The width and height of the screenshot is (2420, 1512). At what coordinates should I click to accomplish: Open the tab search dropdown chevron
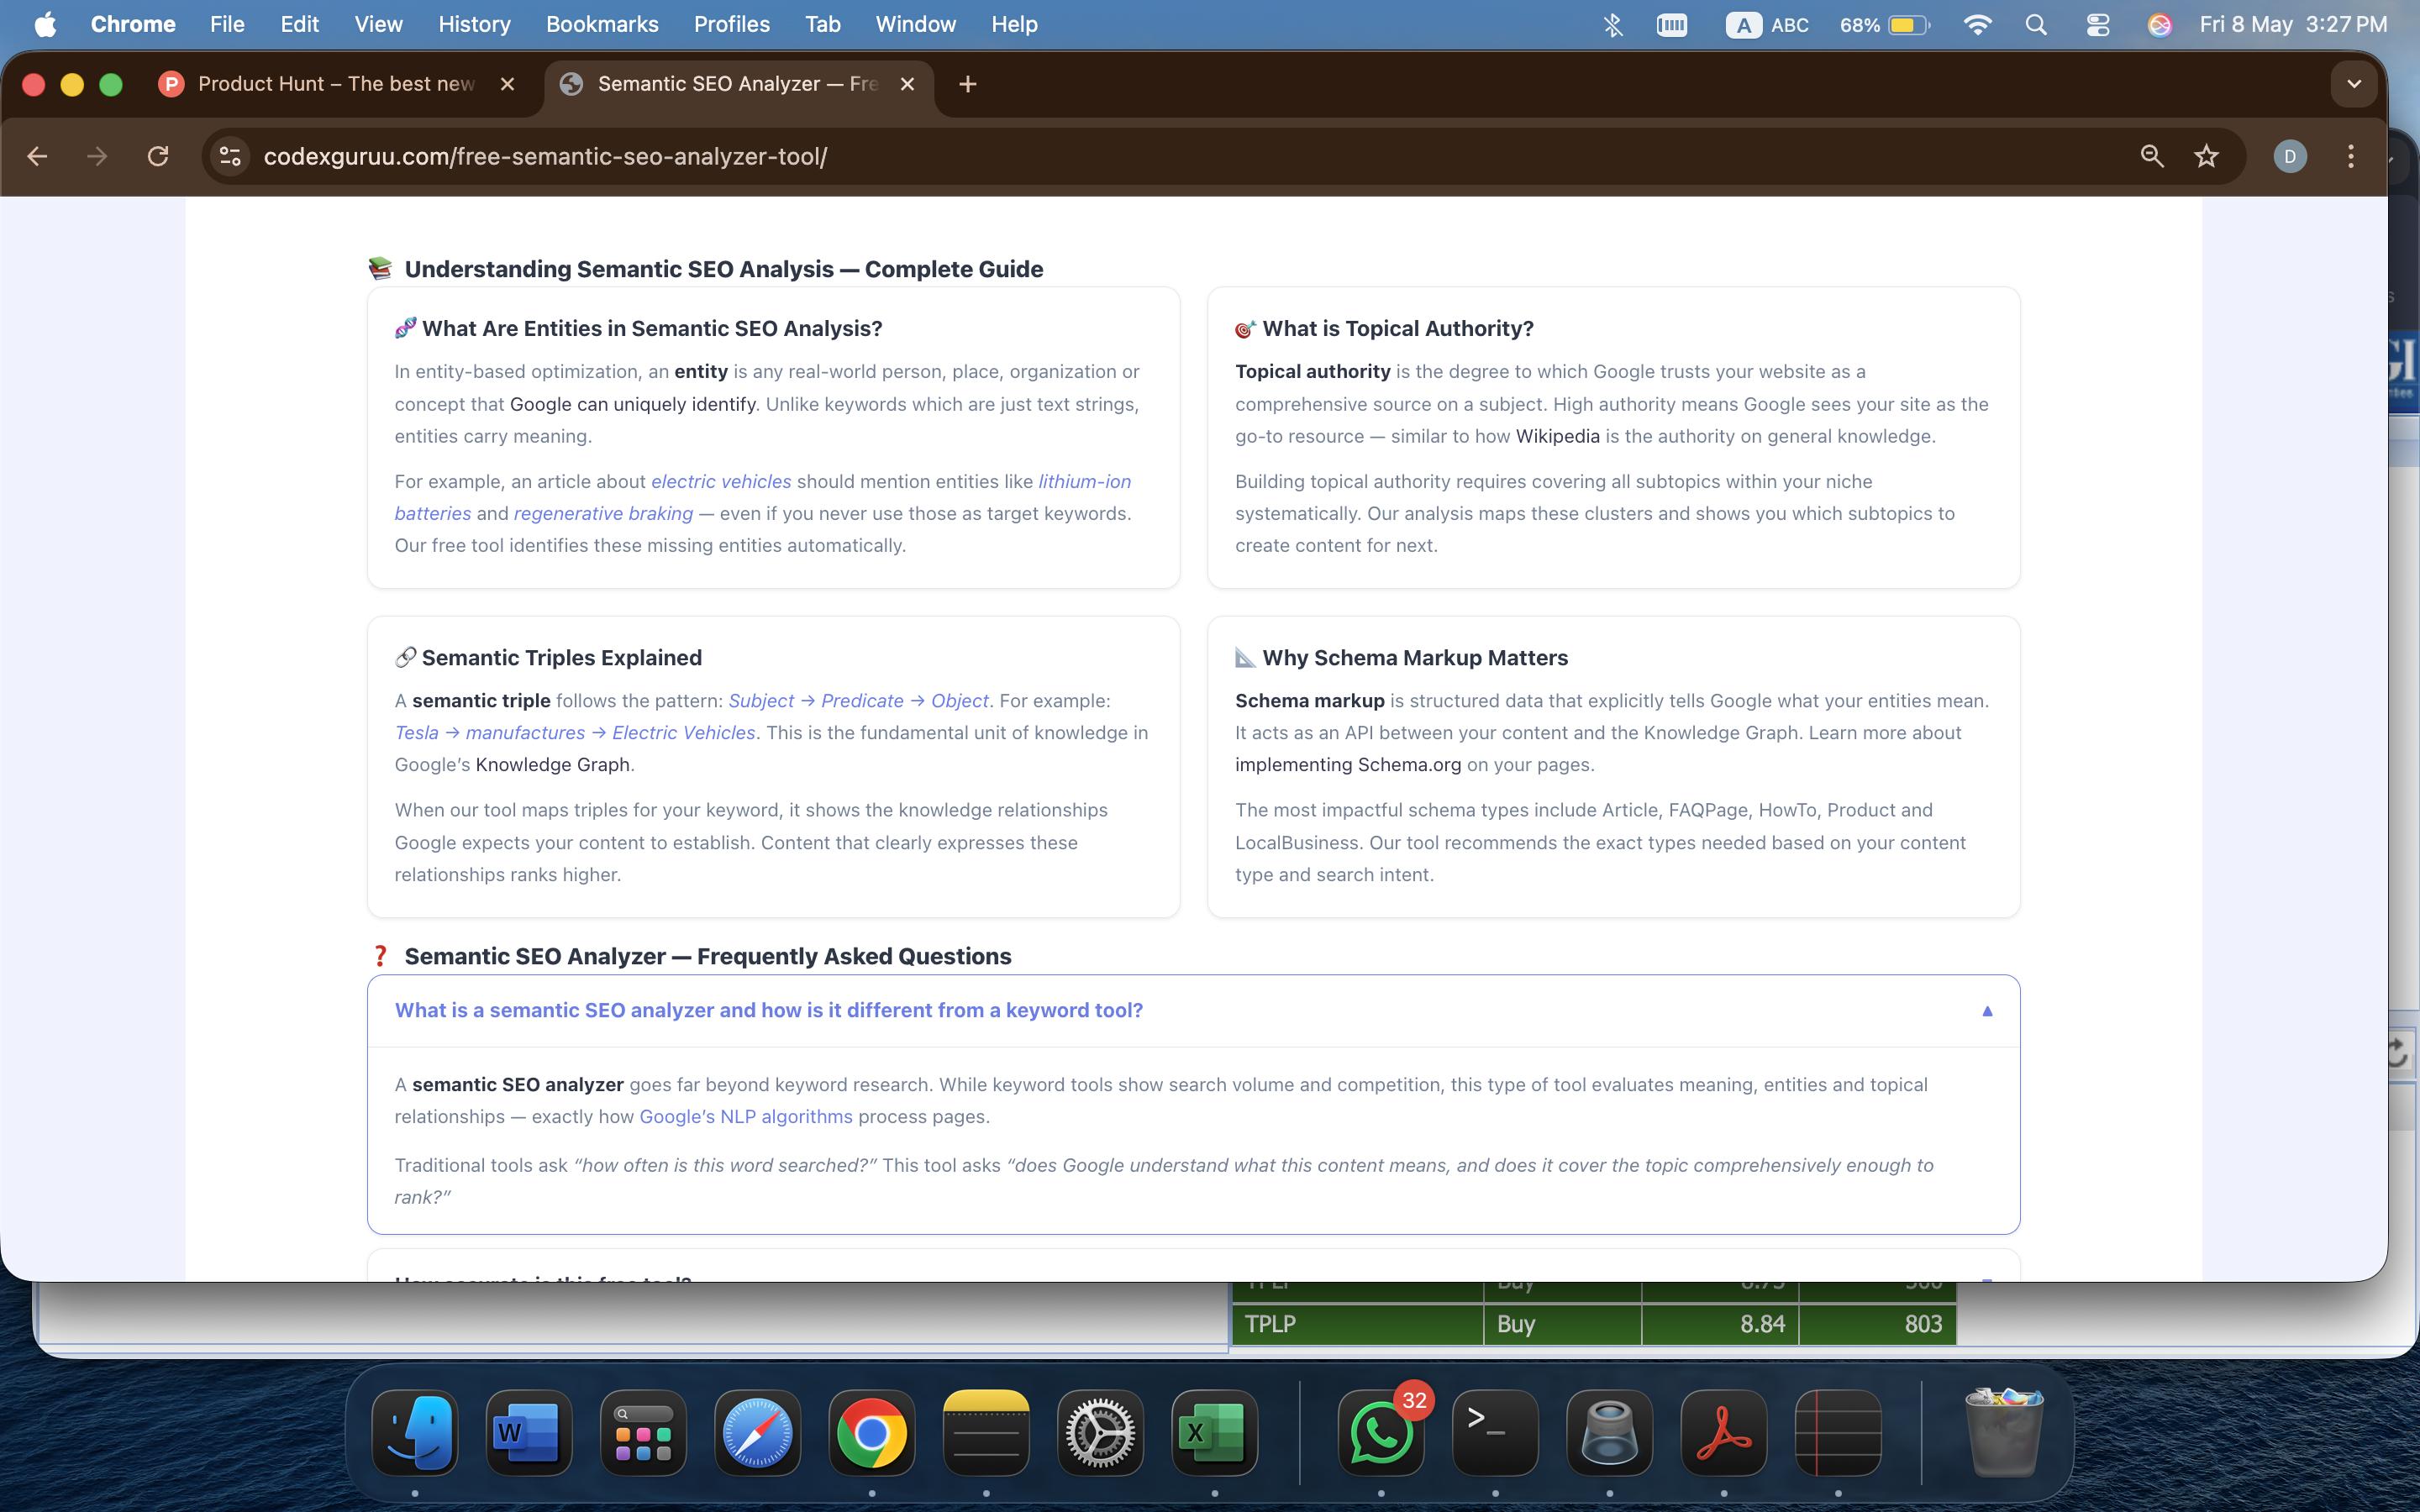click(x=2354, y=84)
